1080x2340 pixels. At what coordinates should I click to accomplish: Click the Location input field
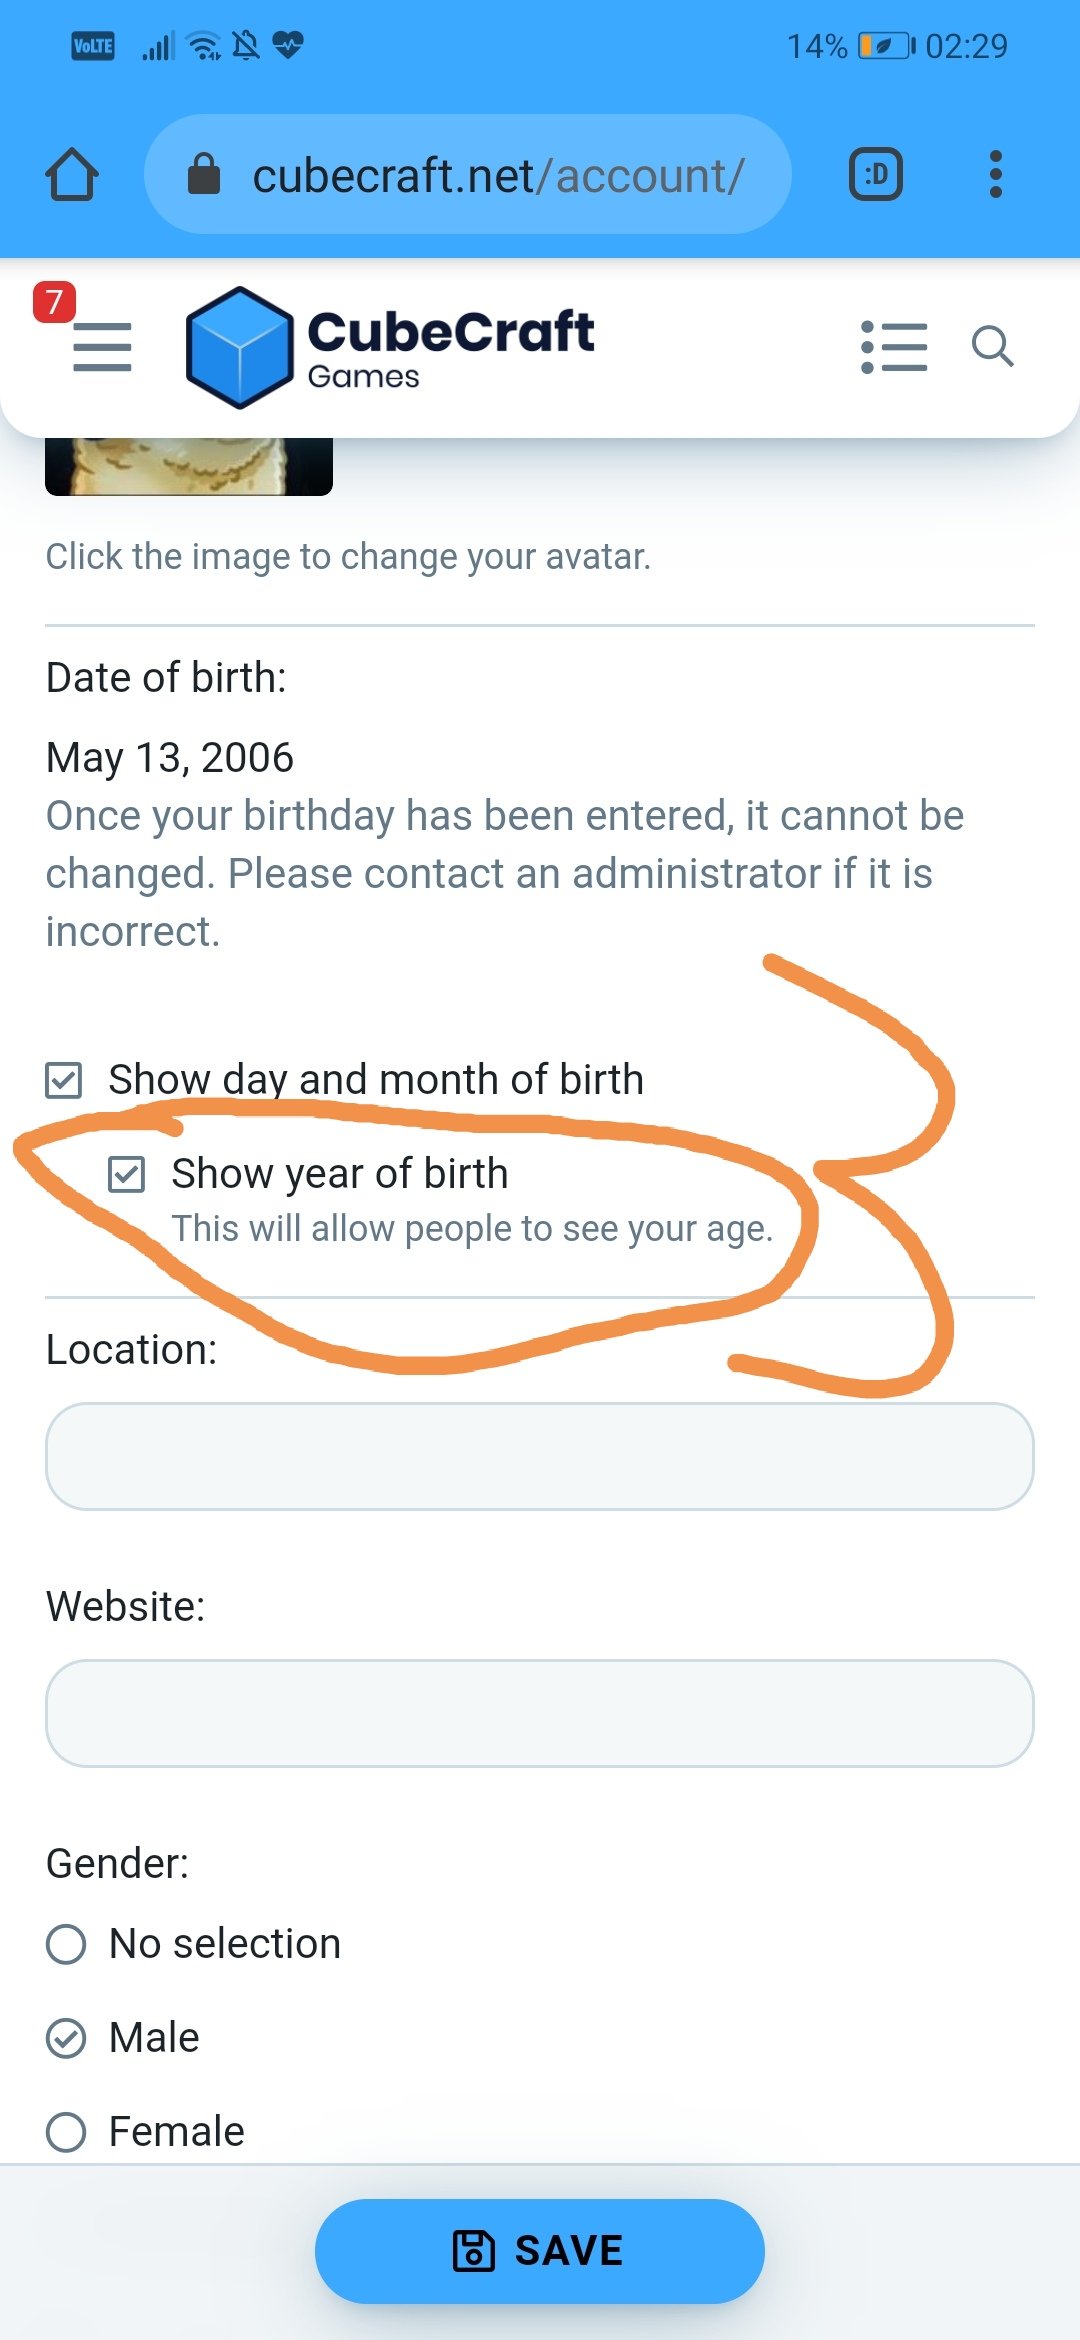(540, 1456)
